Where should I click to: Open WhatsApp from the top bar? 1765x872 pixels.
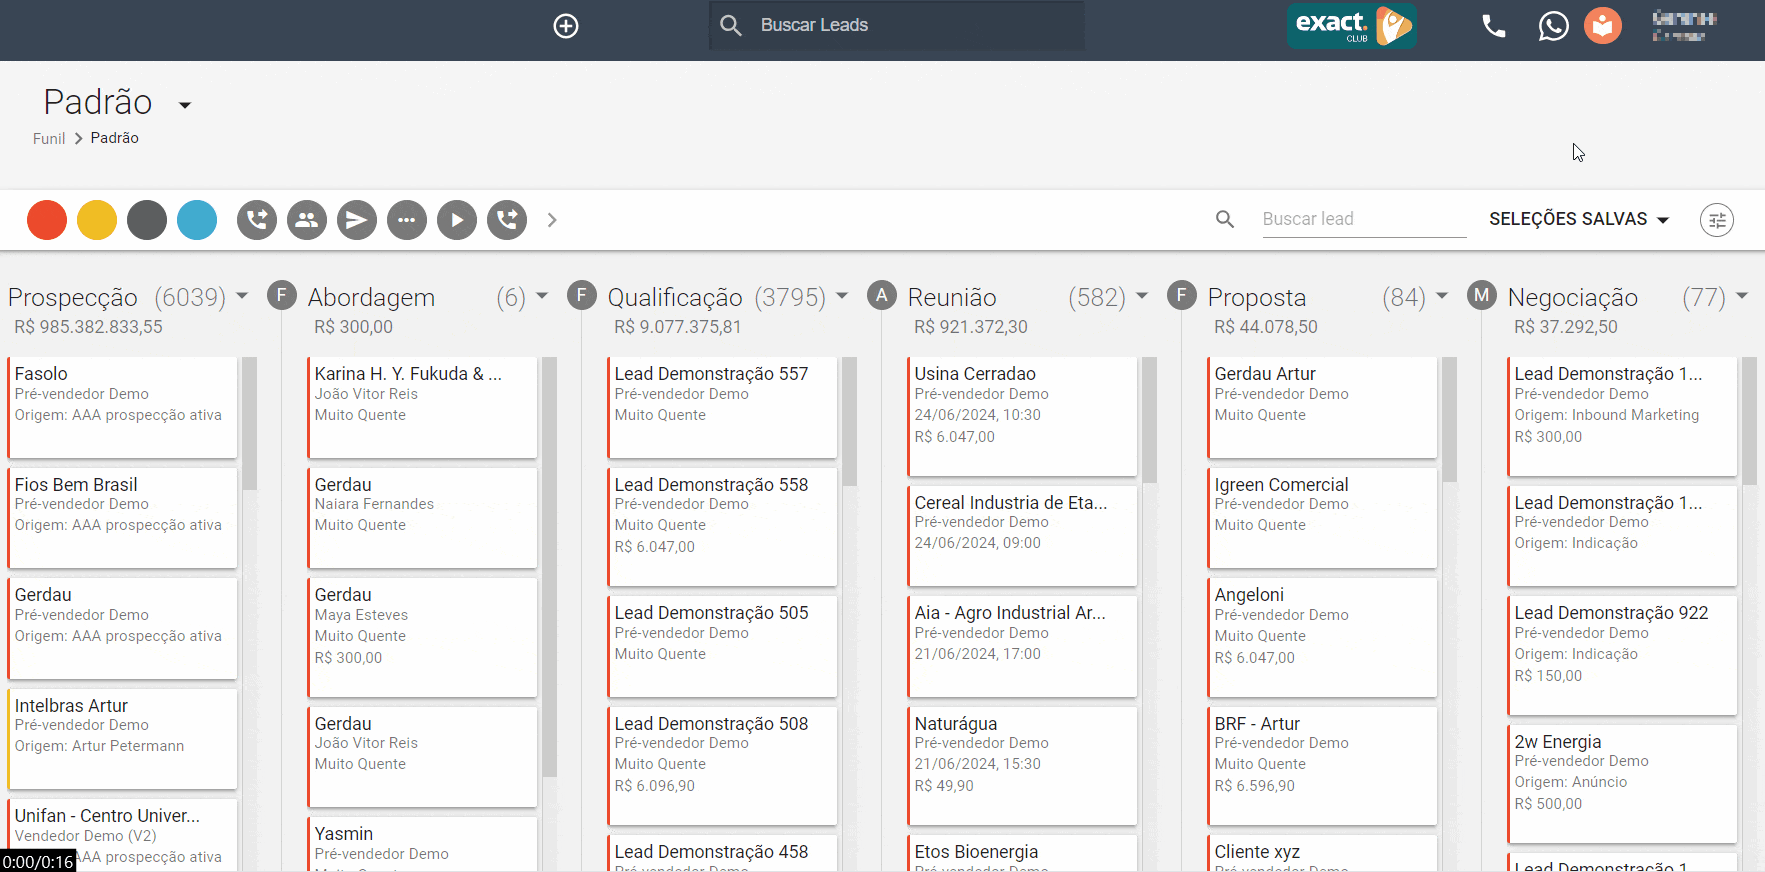pyautogui.click(x=1553, y=26)
